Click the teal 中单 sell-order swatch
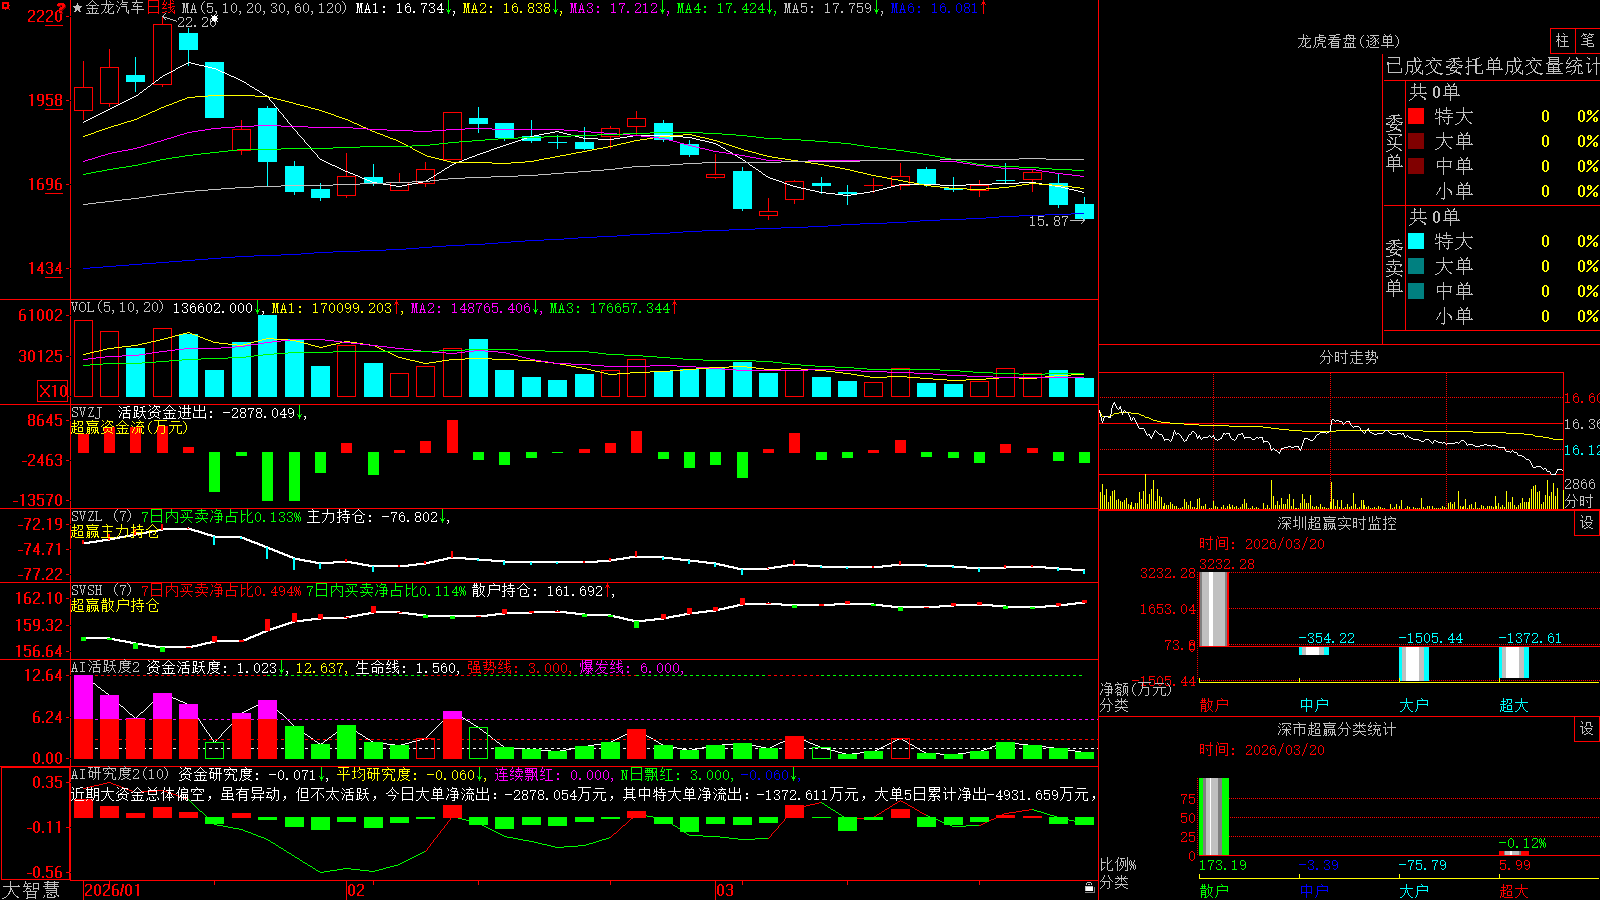 [1416, 291]
